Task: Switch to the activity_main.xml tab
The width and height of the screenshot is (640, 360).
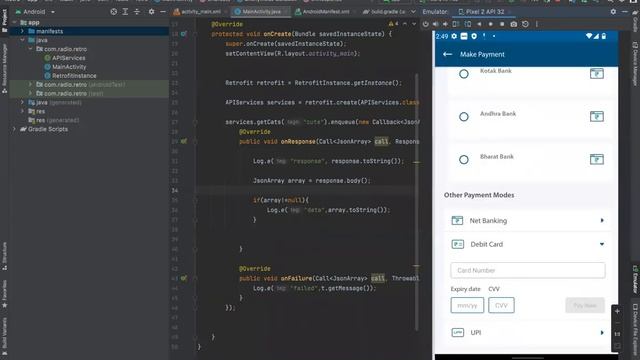Action: tap(200, 12)
